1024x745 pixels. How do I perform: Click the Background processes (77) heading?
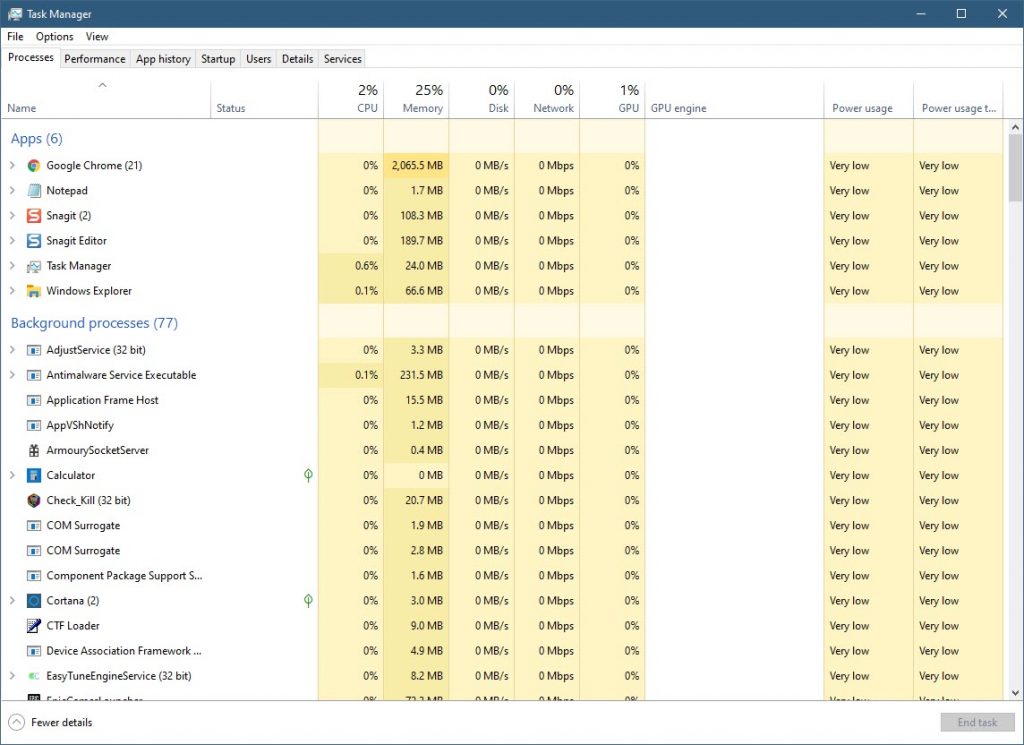pos(94,323)
